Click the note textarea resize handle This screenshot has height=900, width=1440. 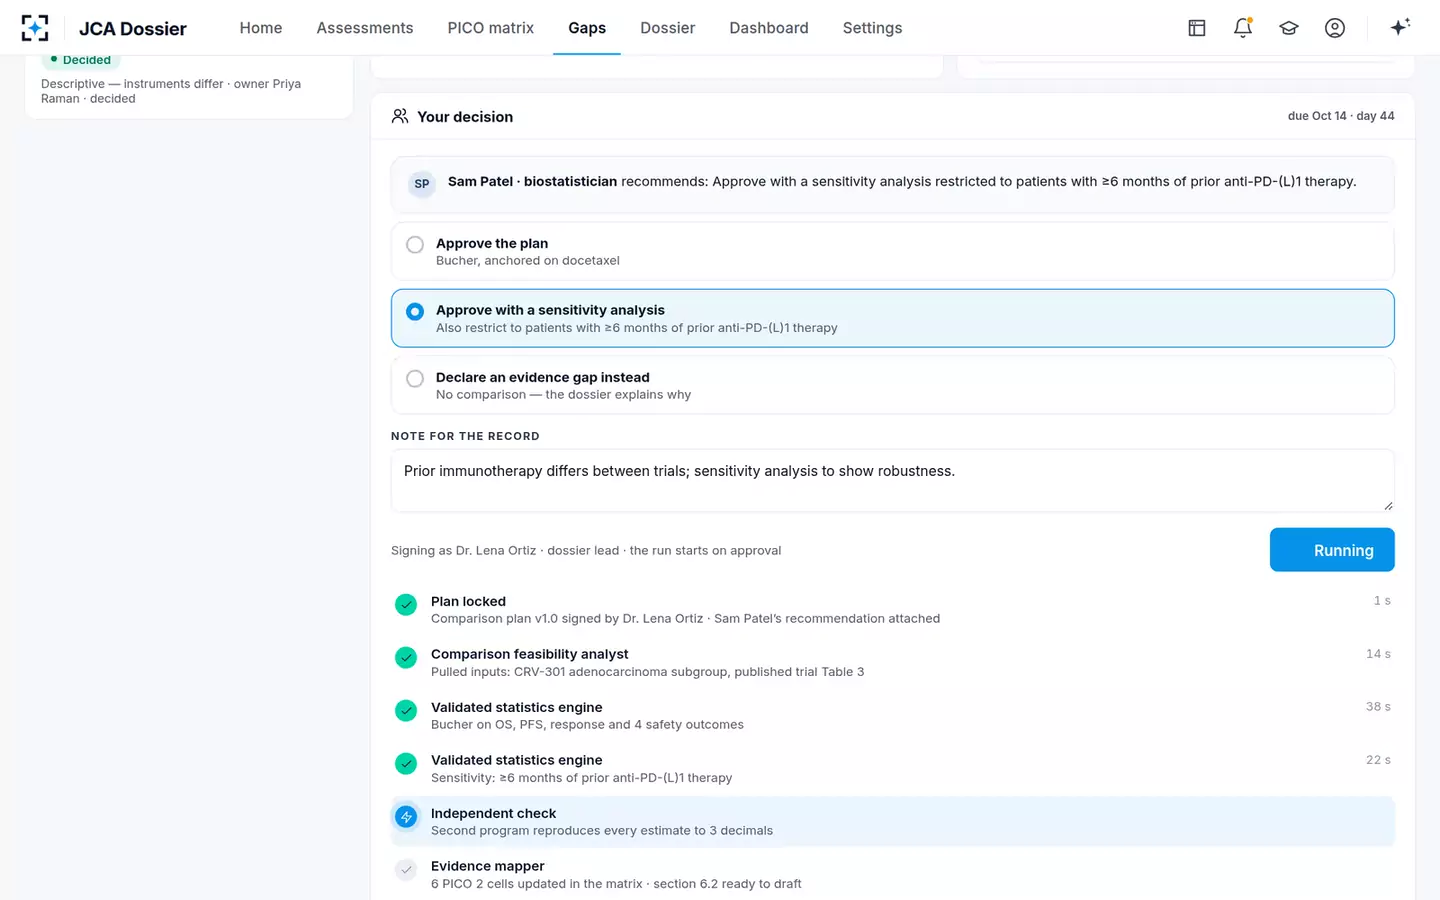[x=1388, y=506]
